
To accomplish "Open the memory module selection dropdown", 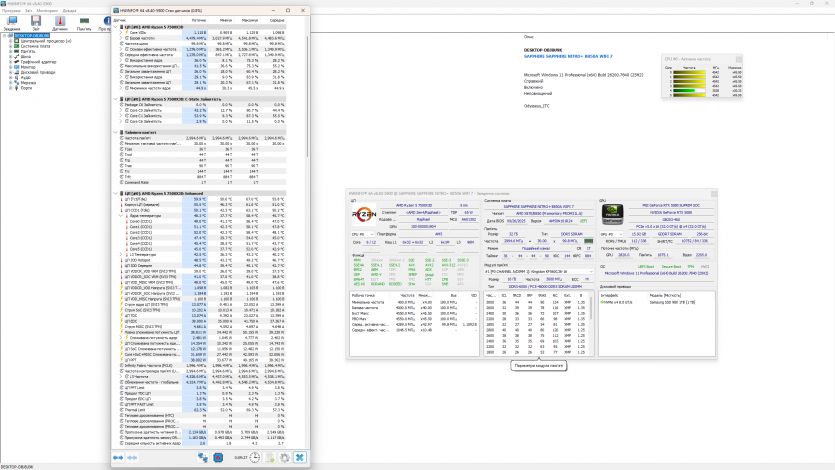I will point(540,271).
